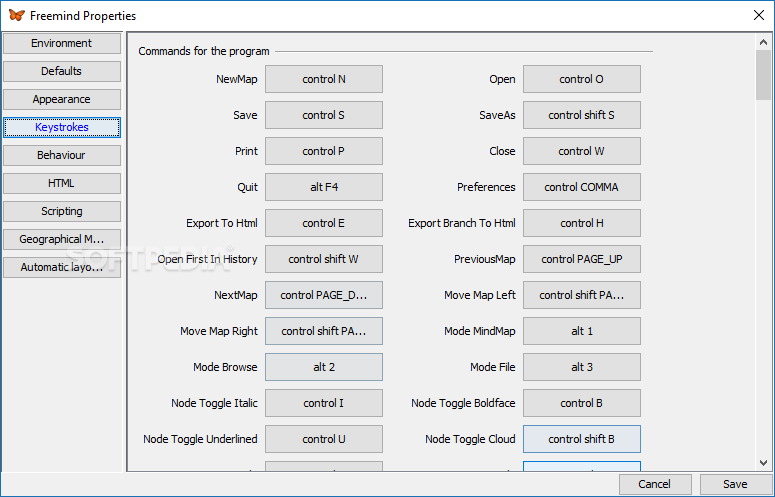Click the scrollbar up arrow

(x=764, y=42)
